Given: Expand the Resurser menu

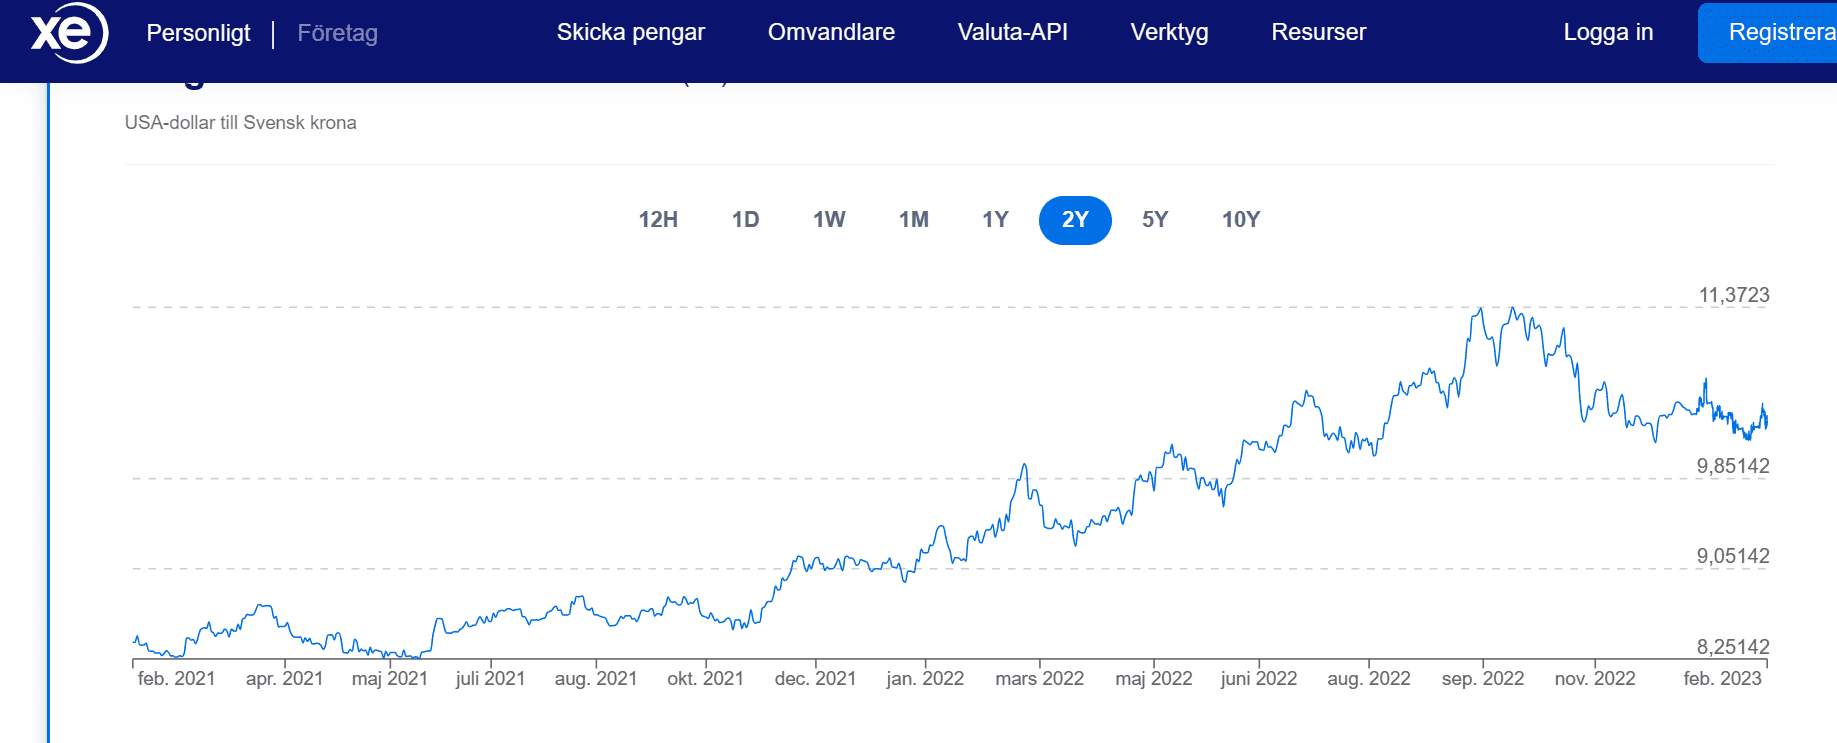Looking at the screenshot, I should click(1318, 32).
